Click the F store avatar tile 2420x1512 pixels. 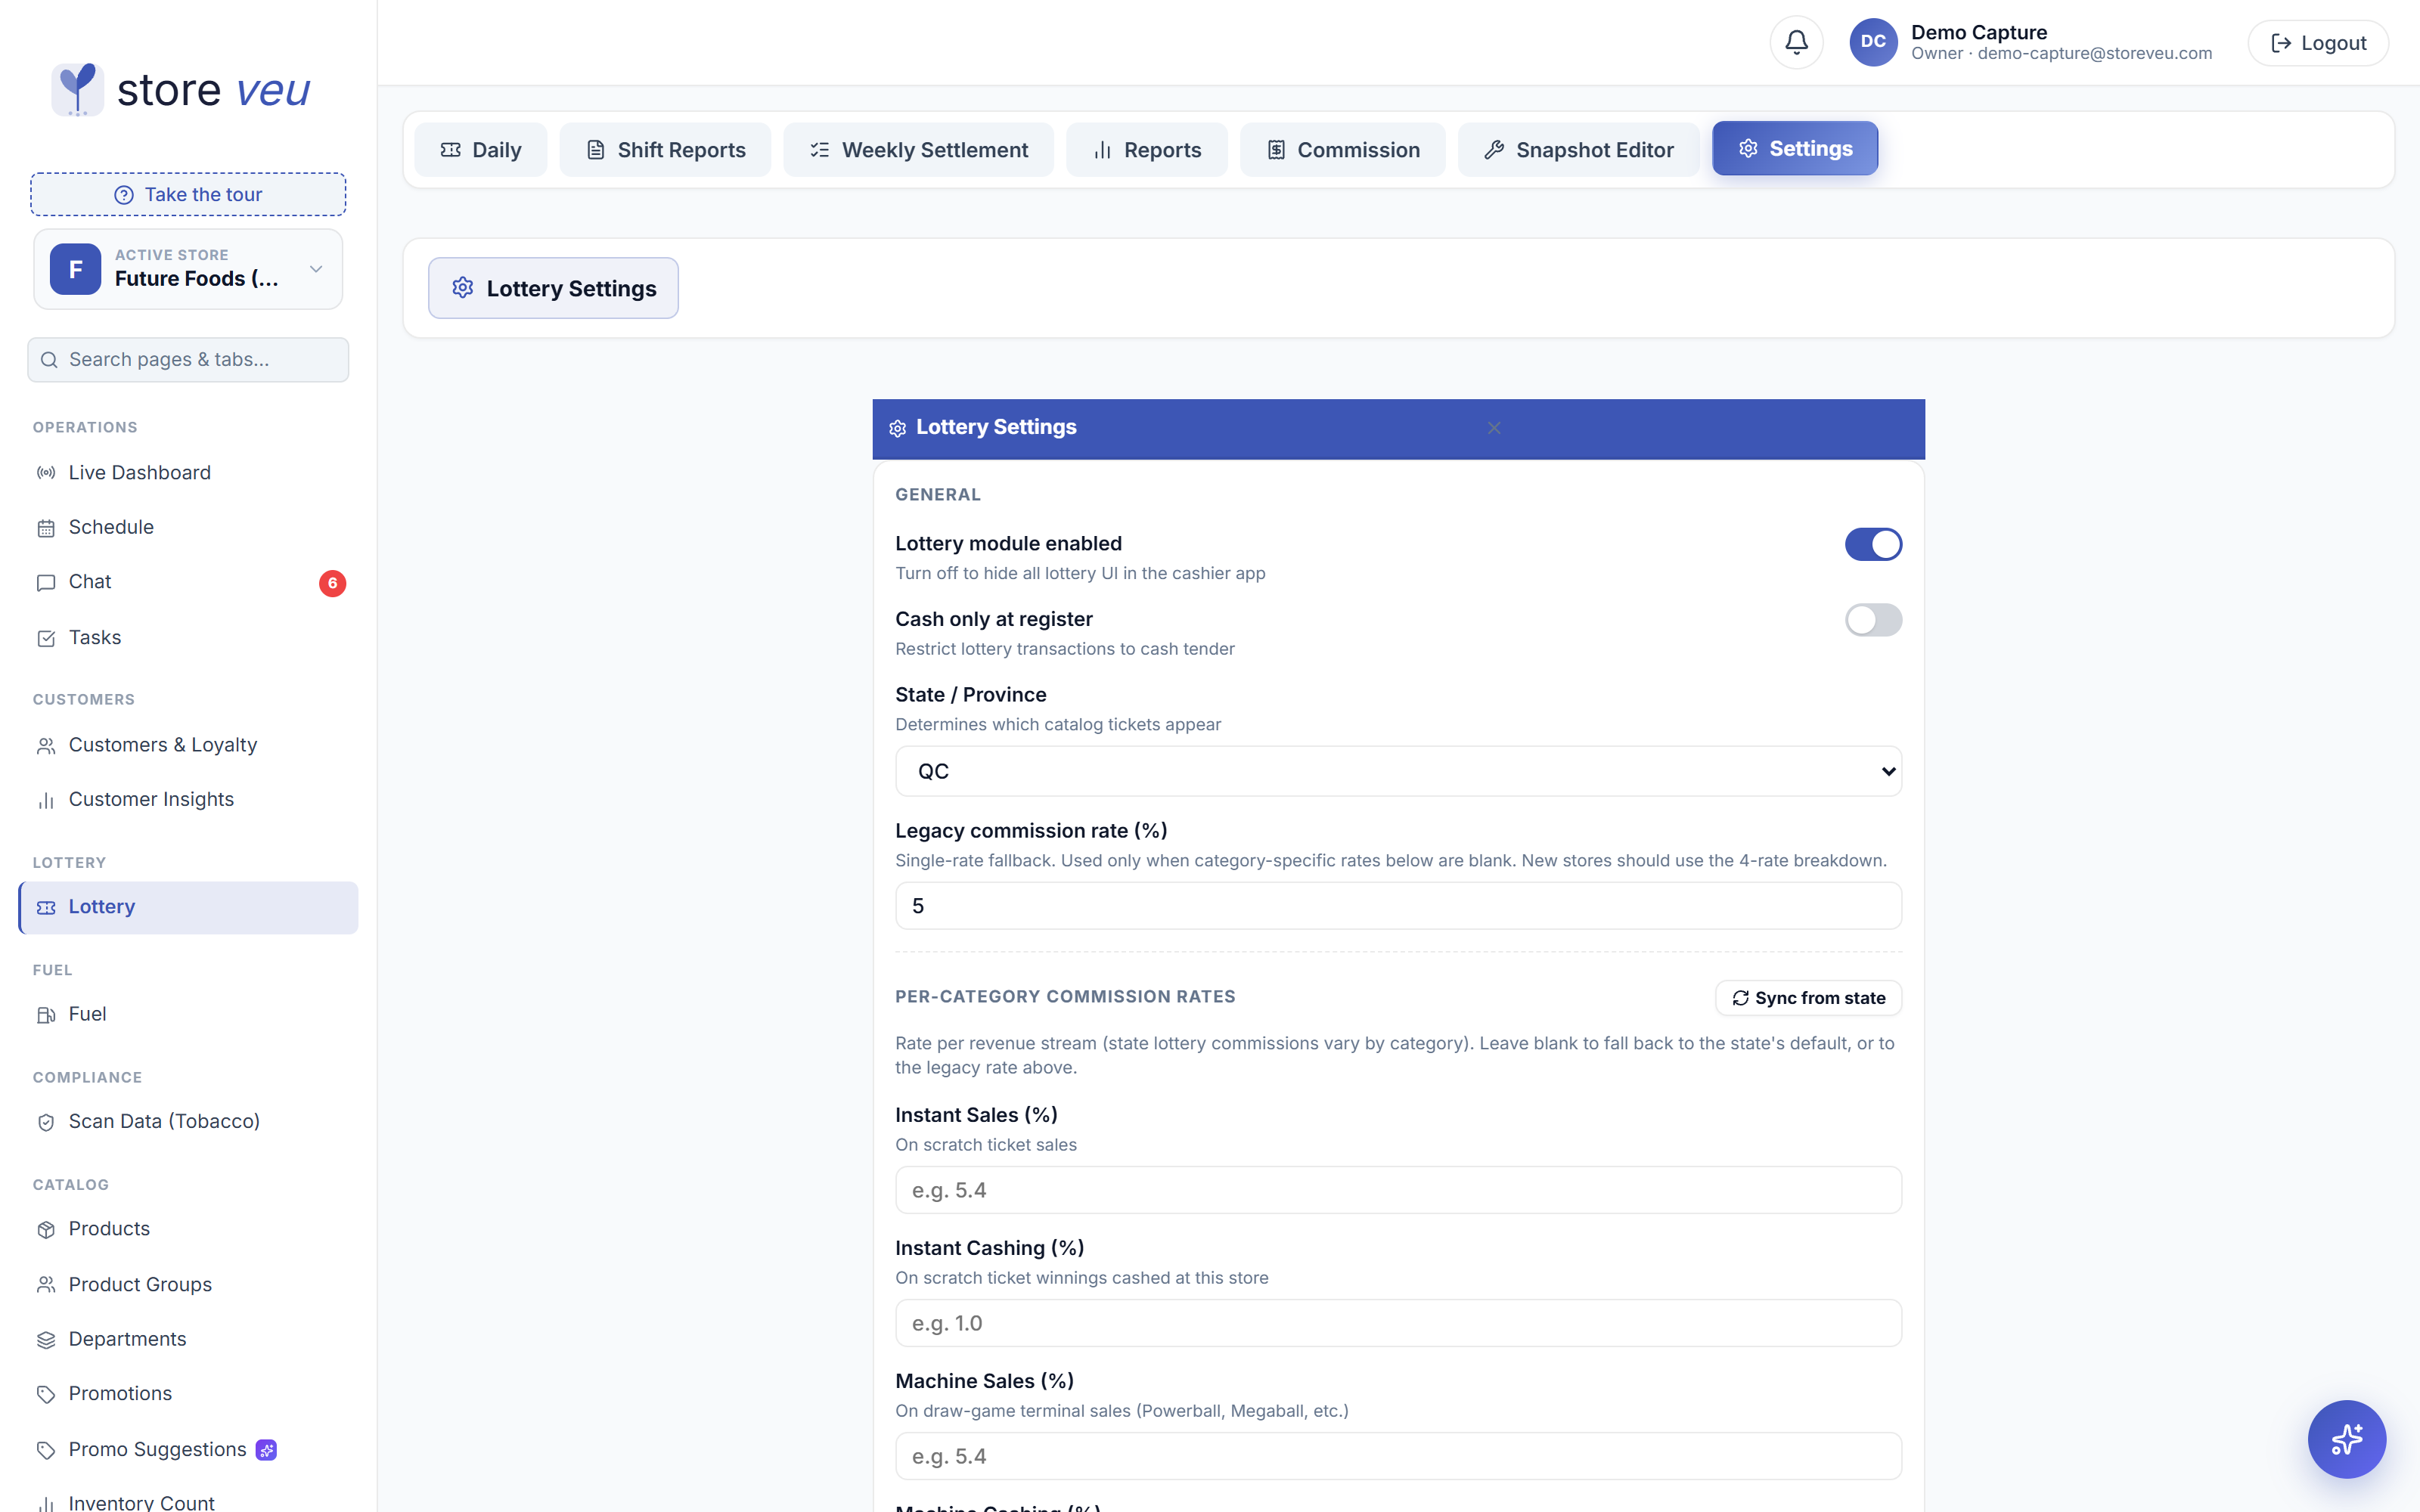[x=75, y=269]
